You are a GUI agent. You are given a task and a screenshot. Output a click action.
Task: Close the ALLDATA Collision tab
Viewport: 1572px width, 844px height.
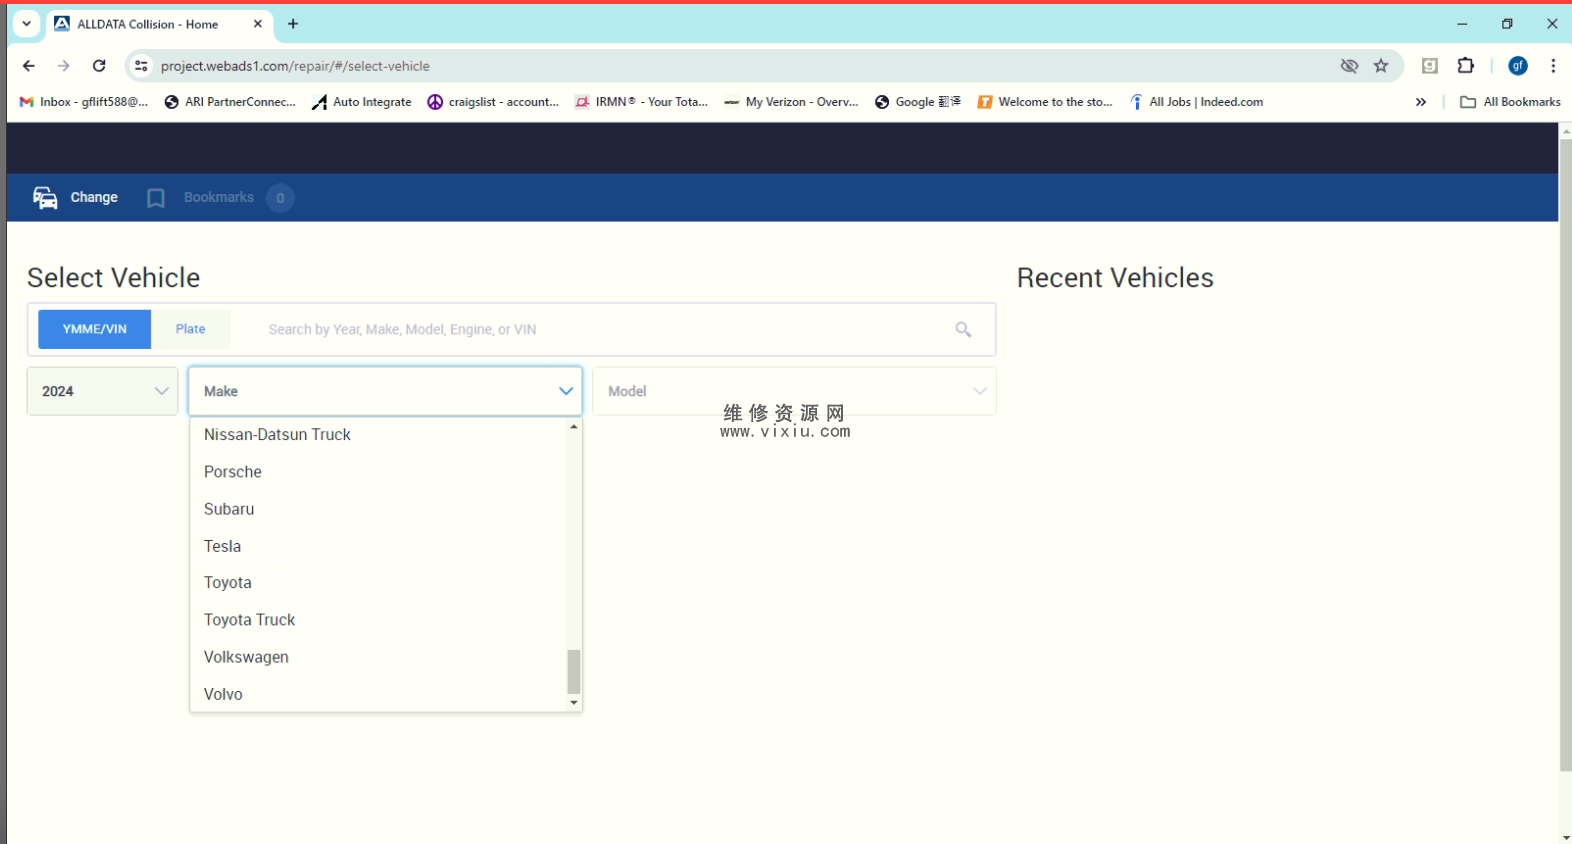pos(257,24)
